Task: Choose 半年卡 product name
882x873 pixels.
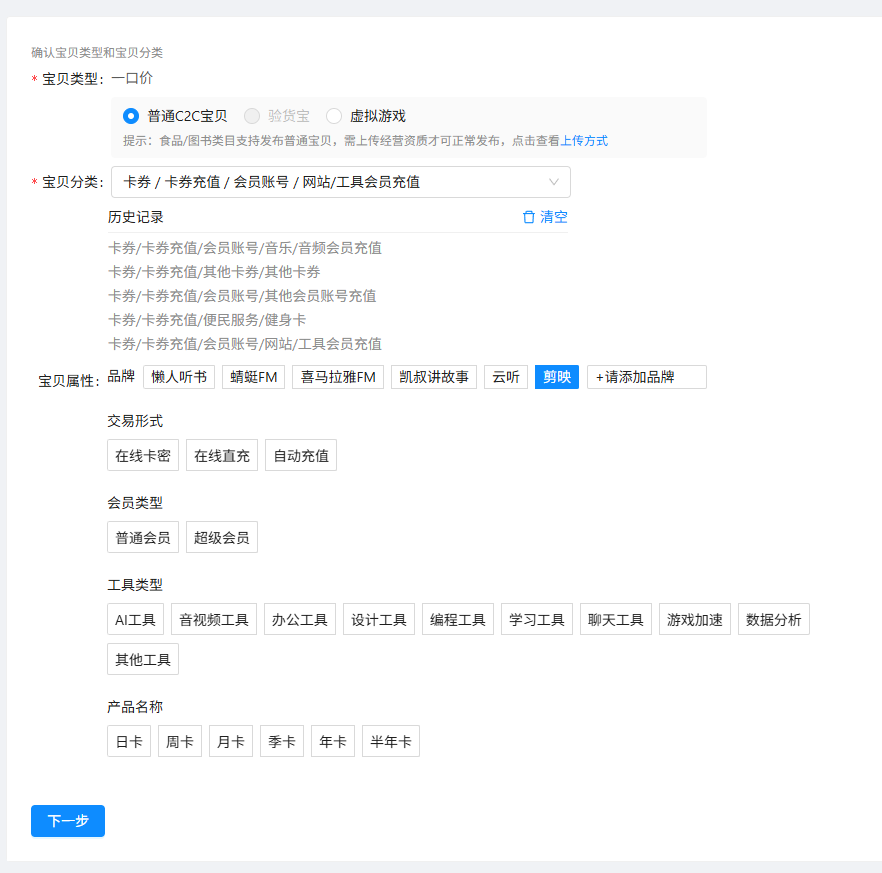Action: (391, 741)
